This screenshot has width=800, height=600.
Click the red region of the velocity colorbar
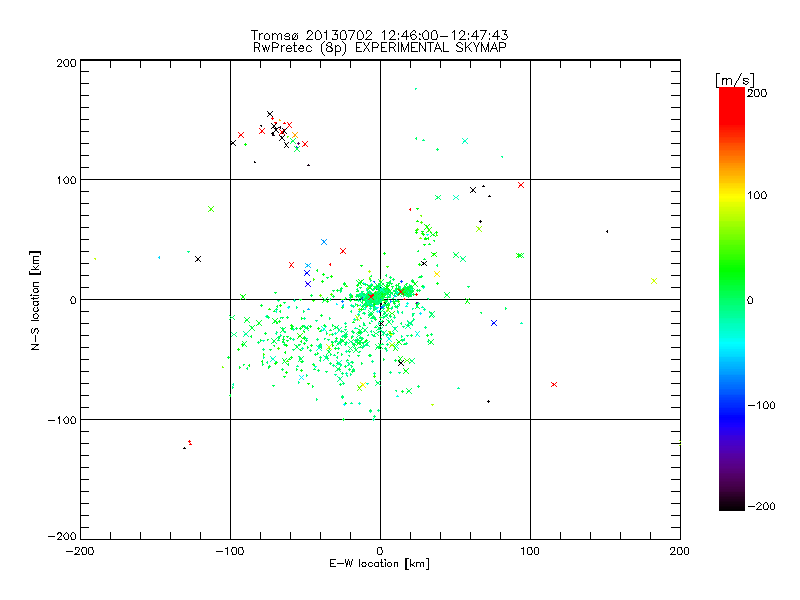click(x=732, y=107)
